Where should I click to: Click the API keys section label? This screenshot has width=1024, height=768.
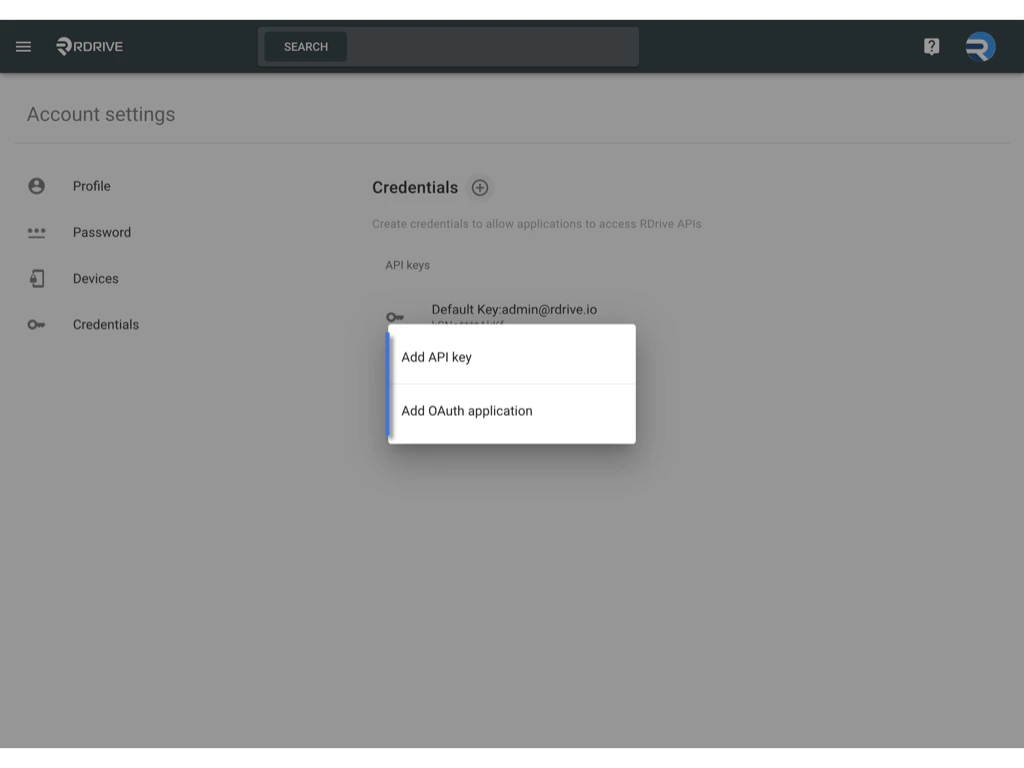pyautogui.click(x=407, y=264)
